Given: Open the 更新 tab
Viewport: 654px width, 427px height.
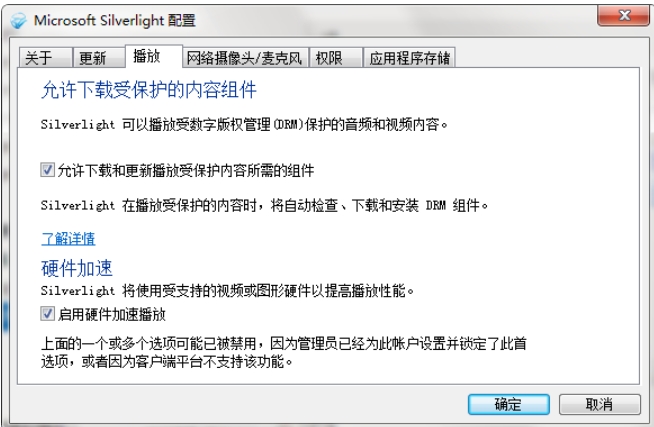Looking at the screenshot, I should pos(98,58).
